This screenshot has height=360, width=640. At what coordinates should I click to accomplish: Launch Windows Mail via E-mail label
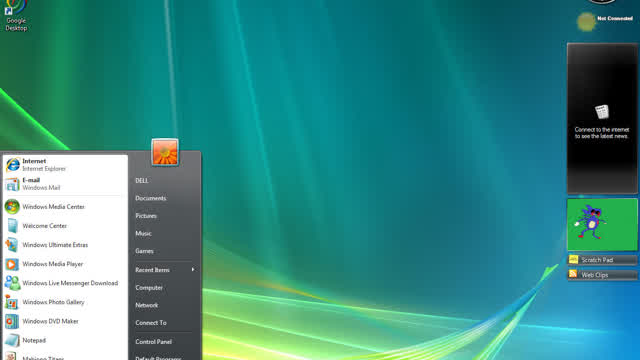point(31,180)
